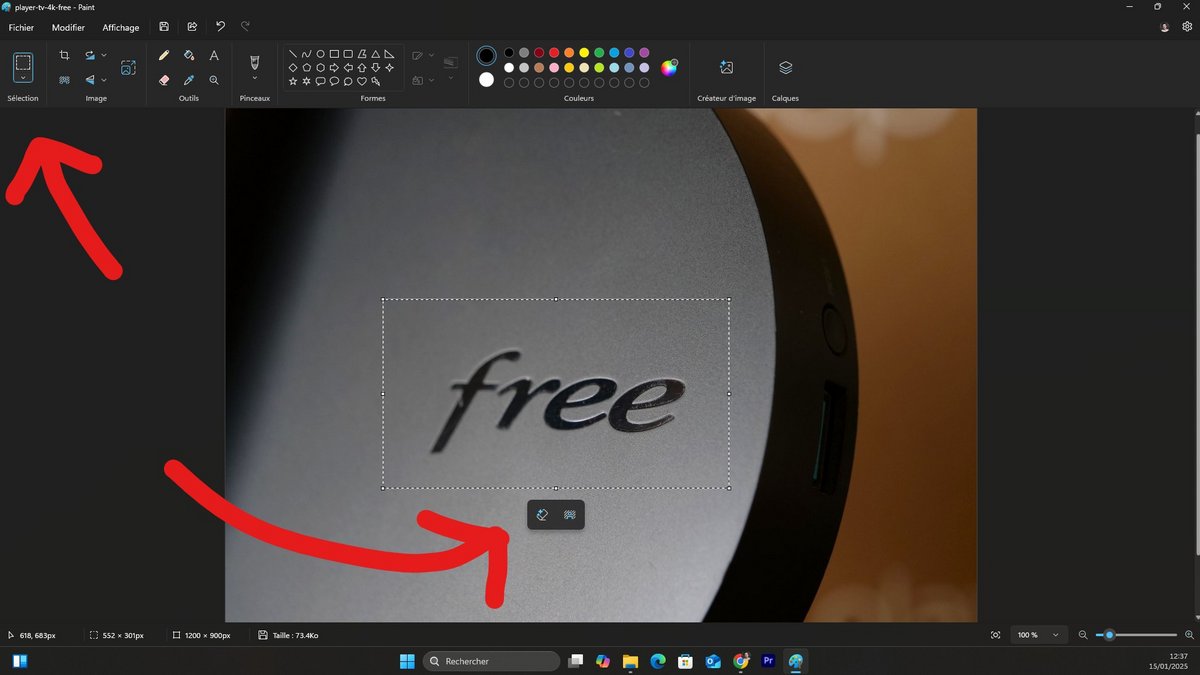Choose the crop image tool
Viewport: 1200px width, 675px height.
[64, 56]
